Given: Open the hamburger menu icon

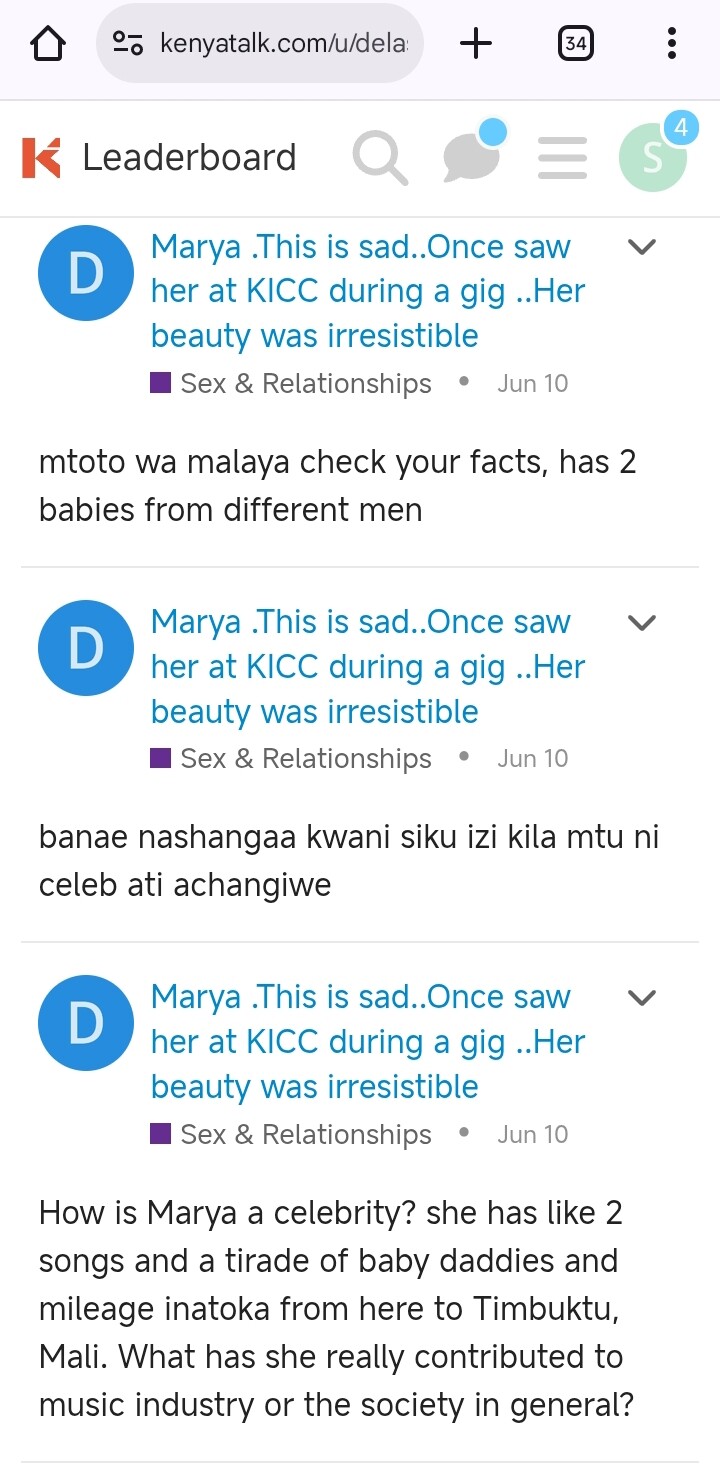Looking at the screenshot, I should pyautogui.click(x=562, y=158).
